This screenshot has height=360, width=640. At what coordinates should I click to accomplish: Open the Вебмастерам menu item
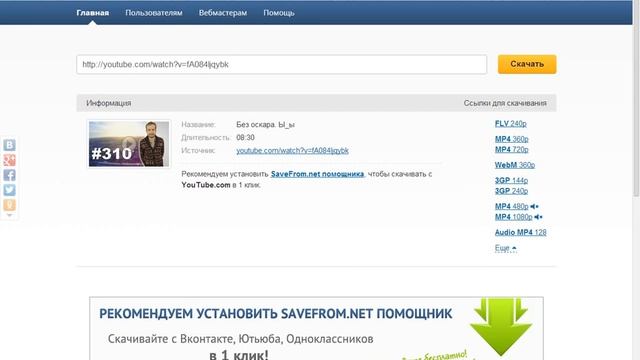(223, 13)
